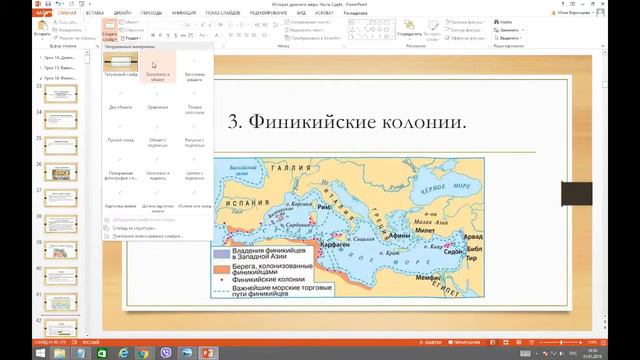Expand the Урок 14 section header
This screenshot has height=360, width=640.
tap(40, 58)
